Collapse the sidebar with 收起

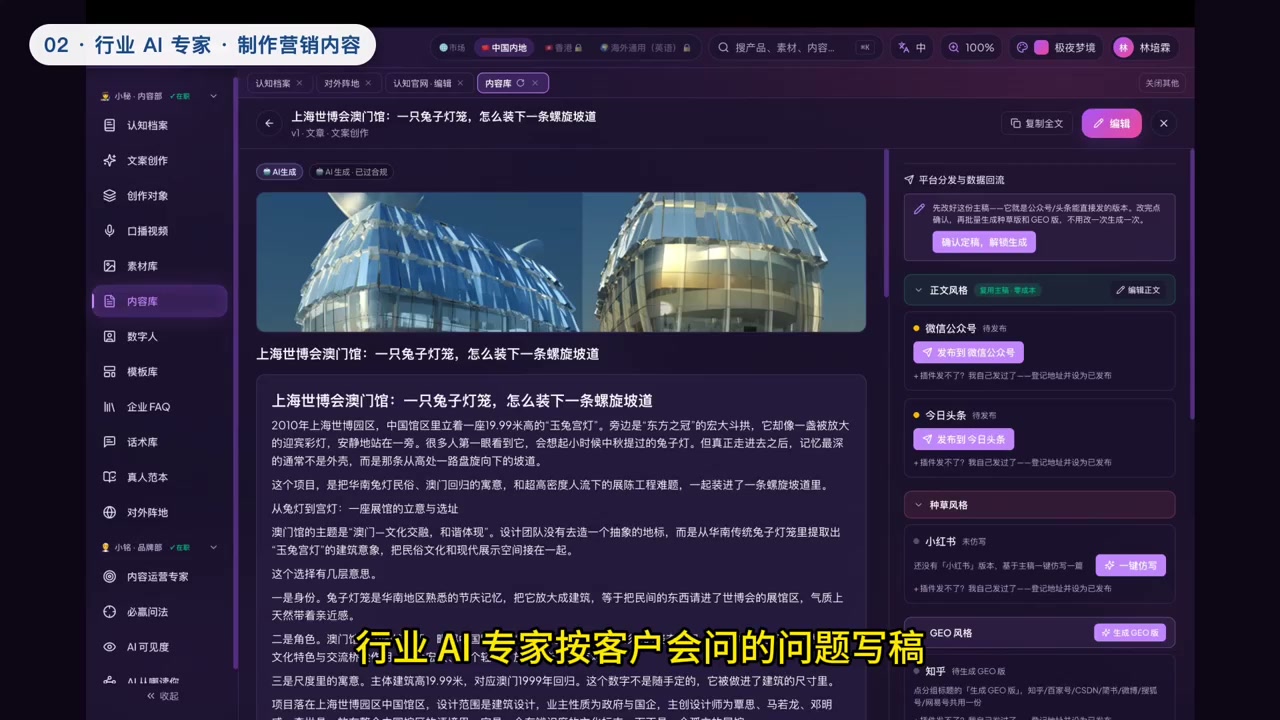click(162, 696)
